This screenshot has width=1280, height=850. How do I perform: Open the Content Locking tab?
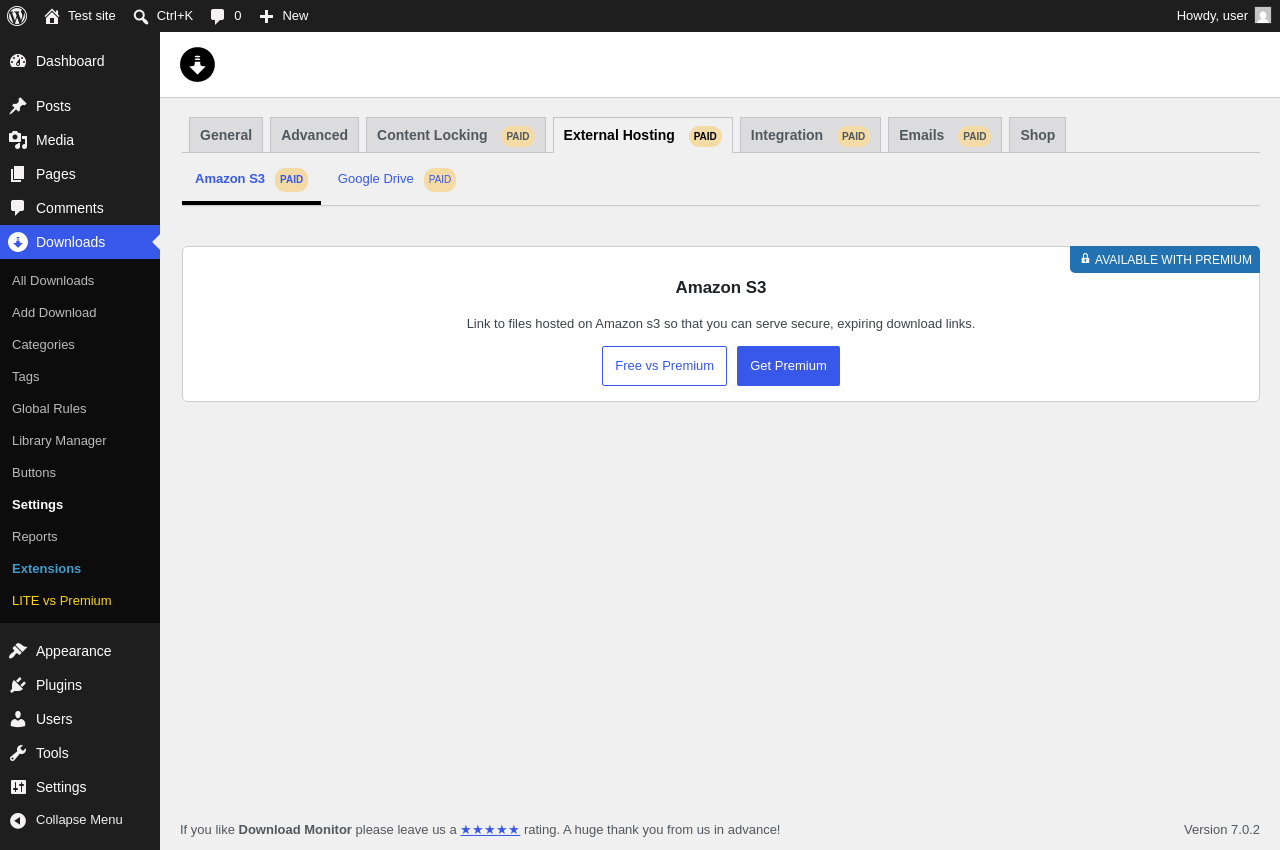456,135
